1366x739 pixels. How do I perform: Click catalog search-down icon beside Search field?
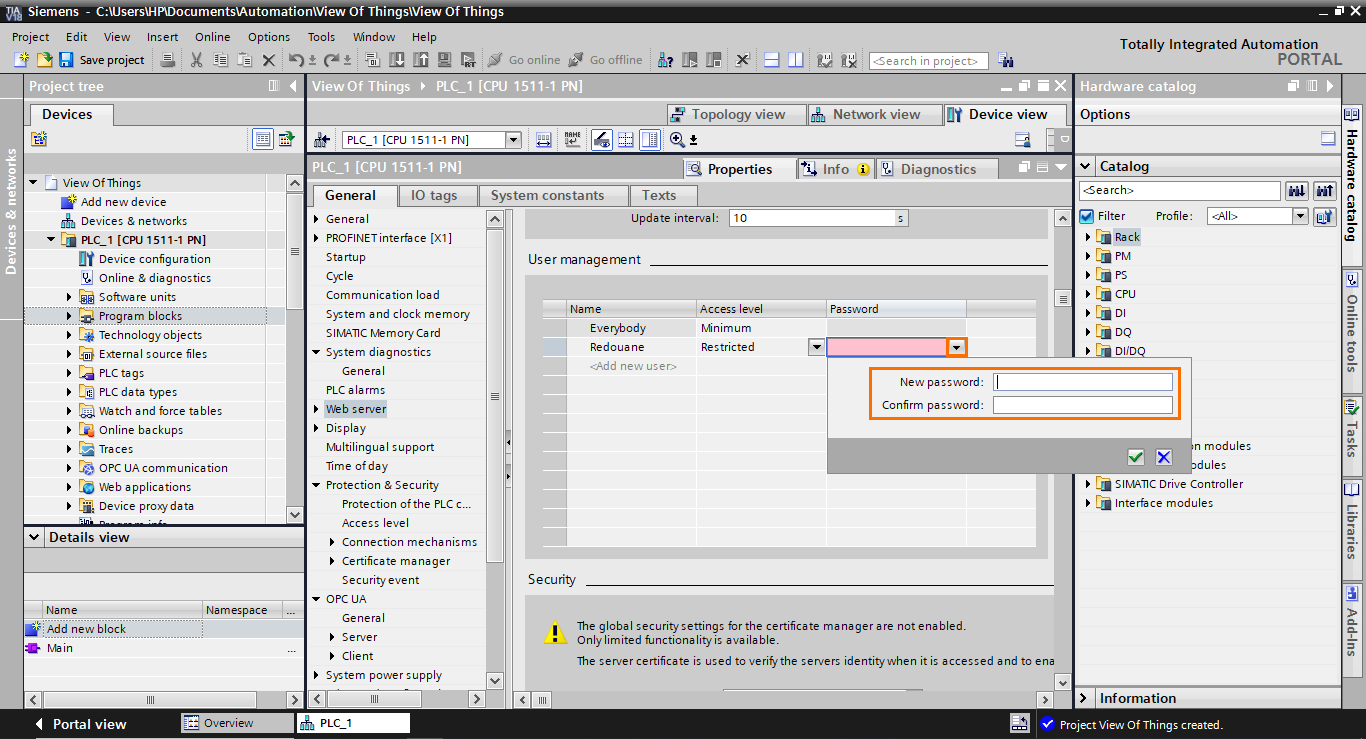(x=1296, y=190)
